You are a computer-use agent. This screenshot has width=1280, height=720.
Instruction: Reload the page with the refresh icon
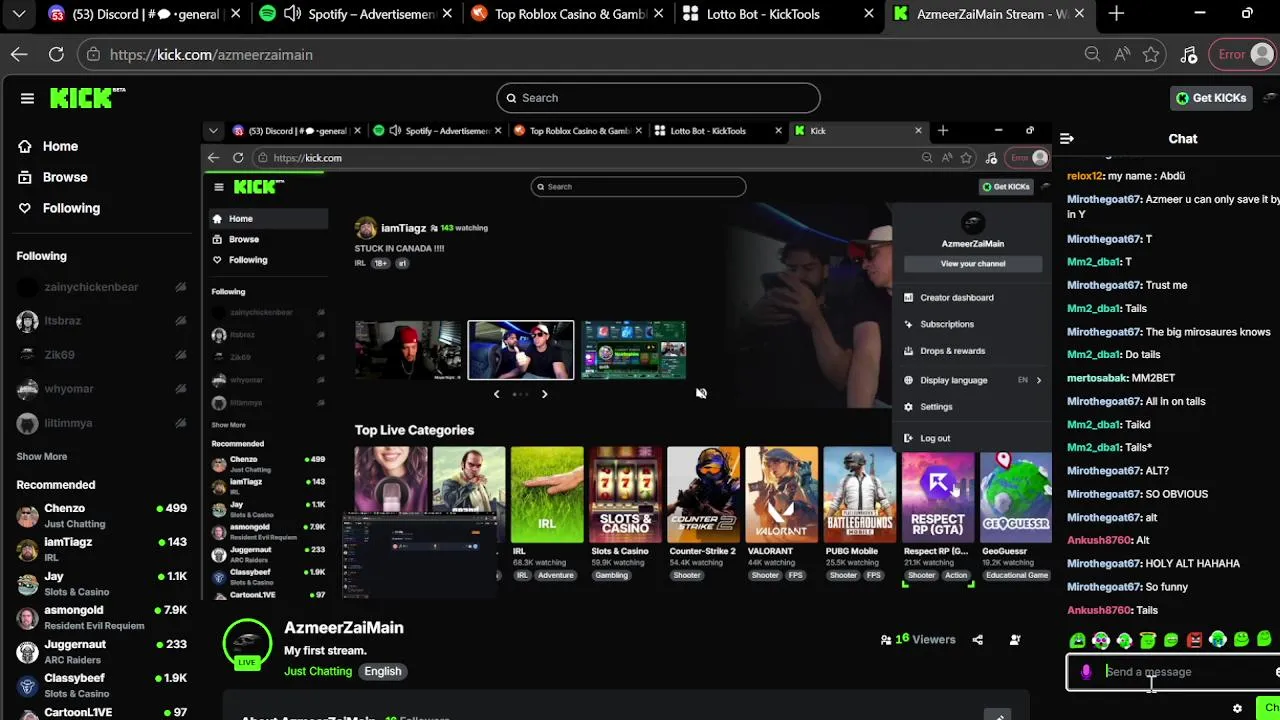point(56,55)
